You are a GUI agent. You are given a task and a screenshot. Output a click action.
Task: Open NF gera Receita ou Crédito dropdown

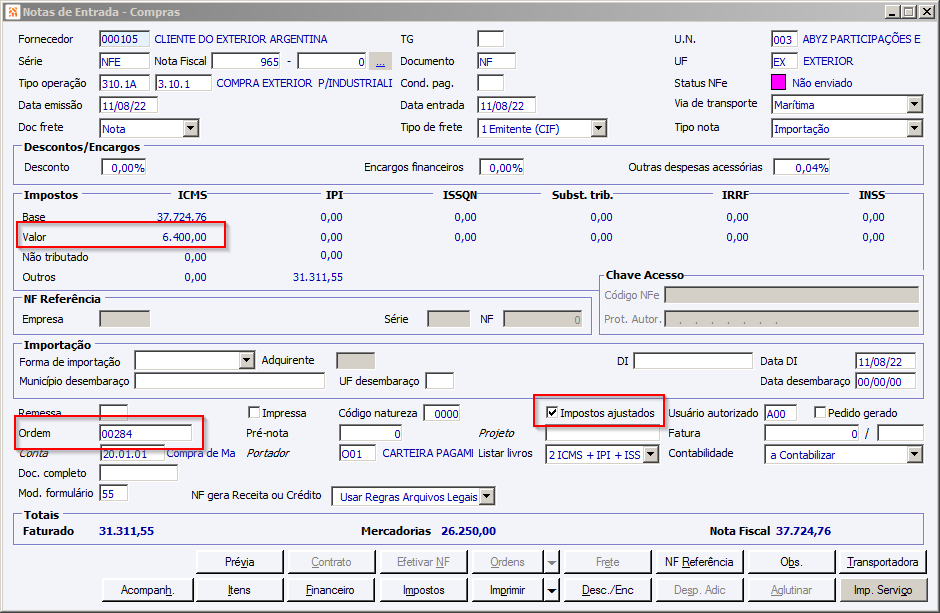click(x=487, y=496)
